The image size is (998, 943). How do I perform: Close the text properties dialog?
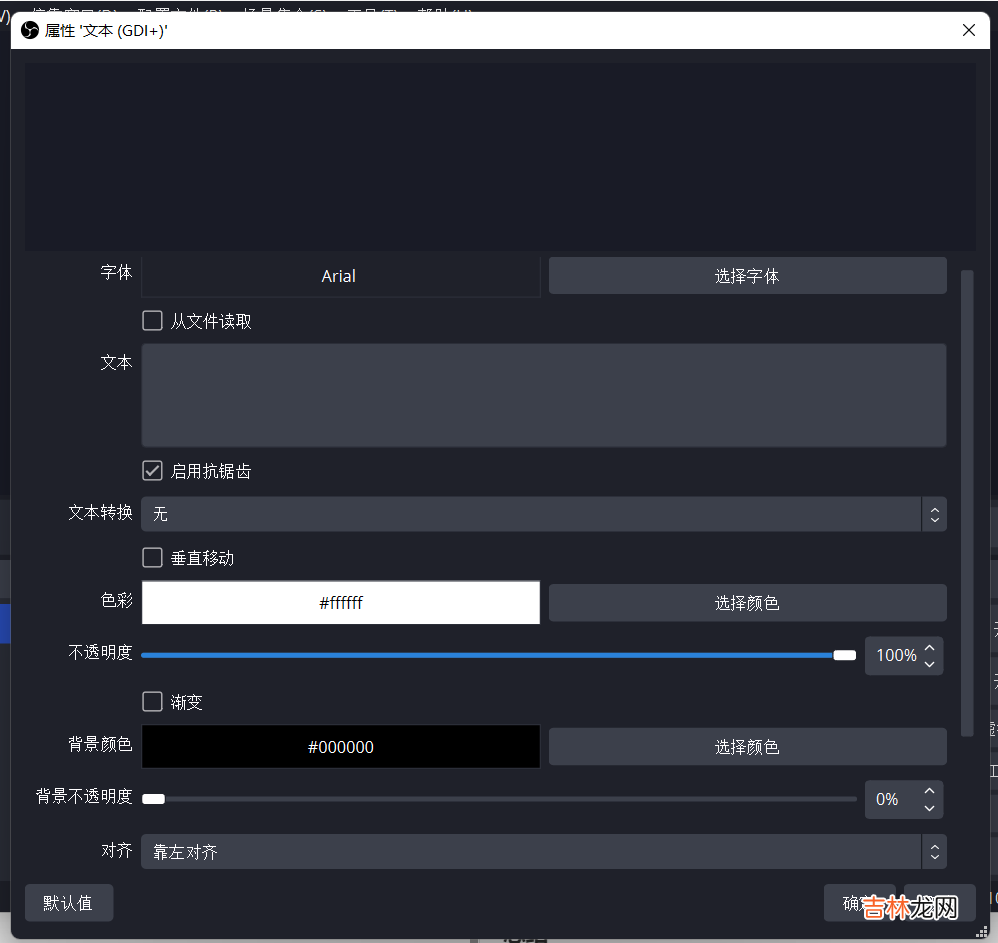point(968,30)
